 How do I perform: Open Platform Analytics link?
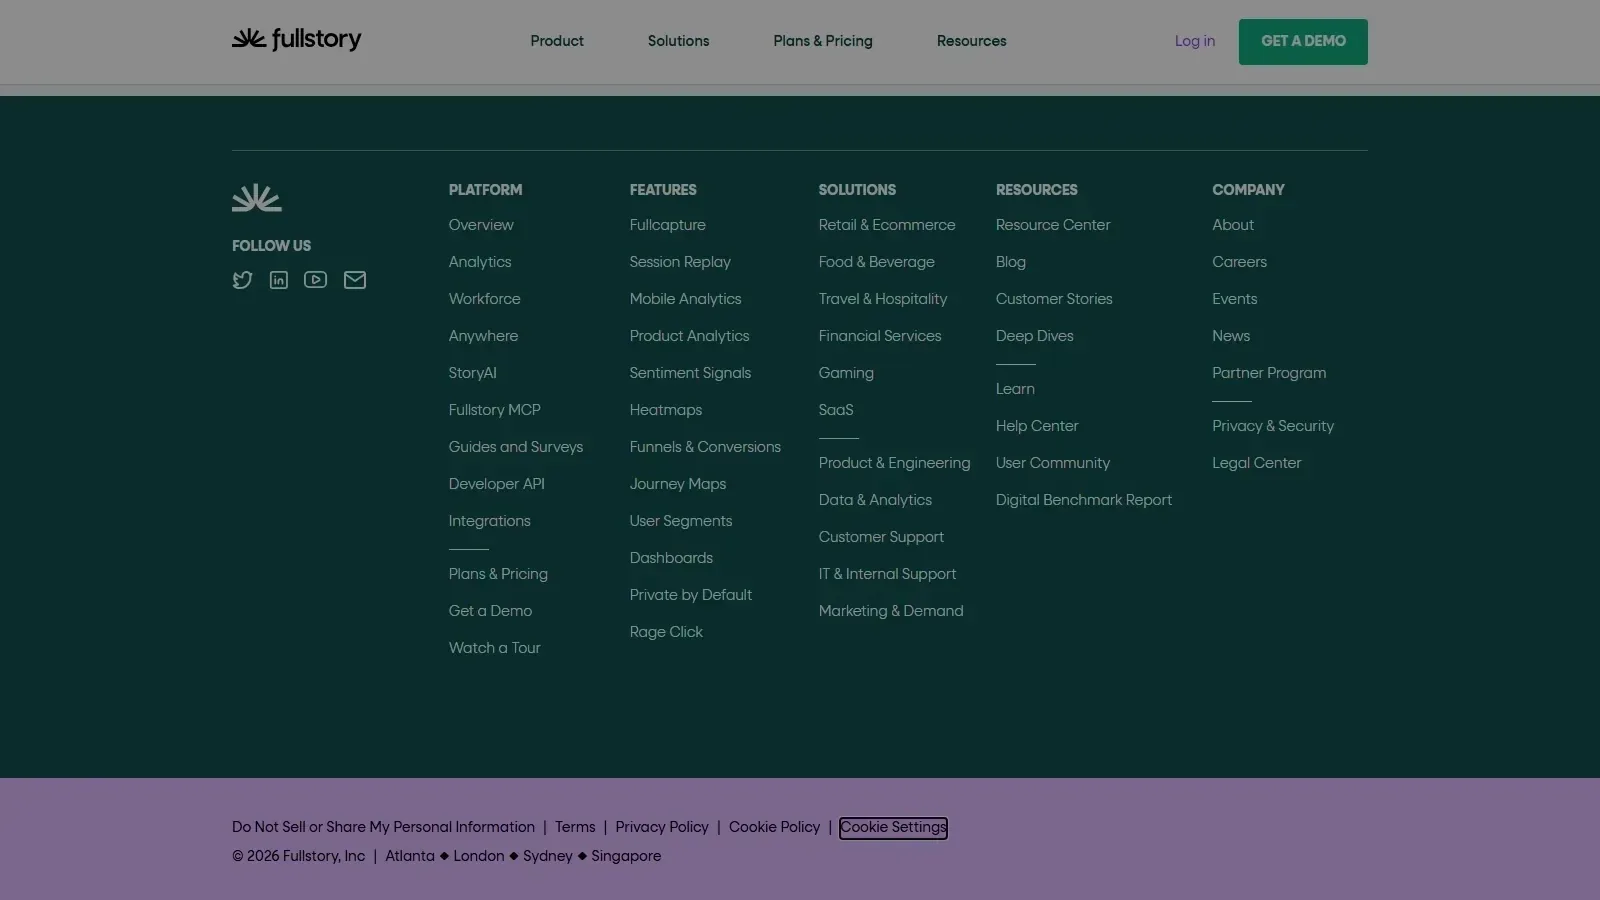coord(480,262)
